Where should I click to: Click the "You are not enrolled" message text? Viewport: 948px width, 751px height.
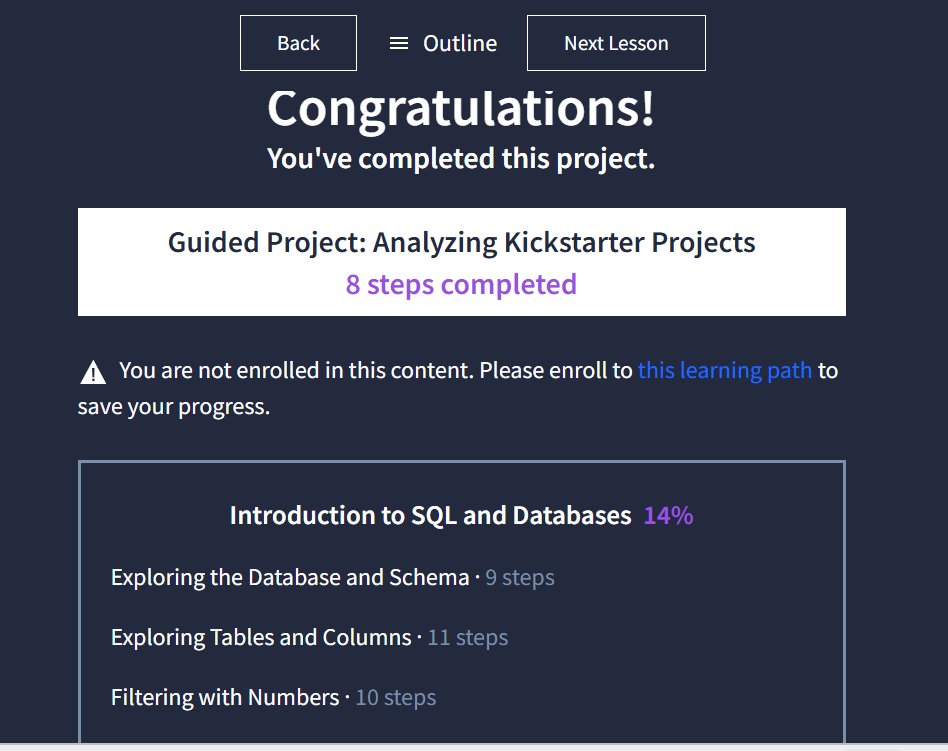tap(375, 371)
